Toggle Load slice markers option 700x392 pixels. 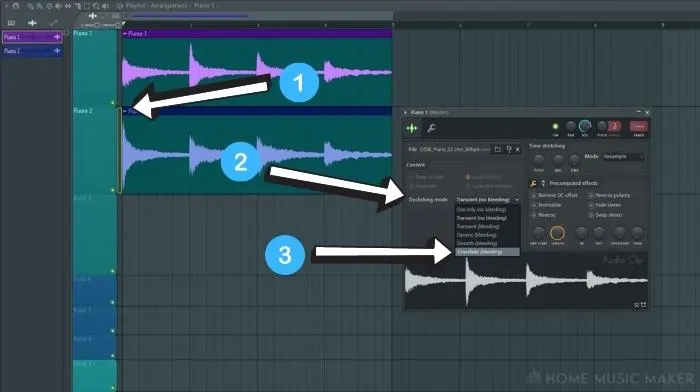coord(489,186)
